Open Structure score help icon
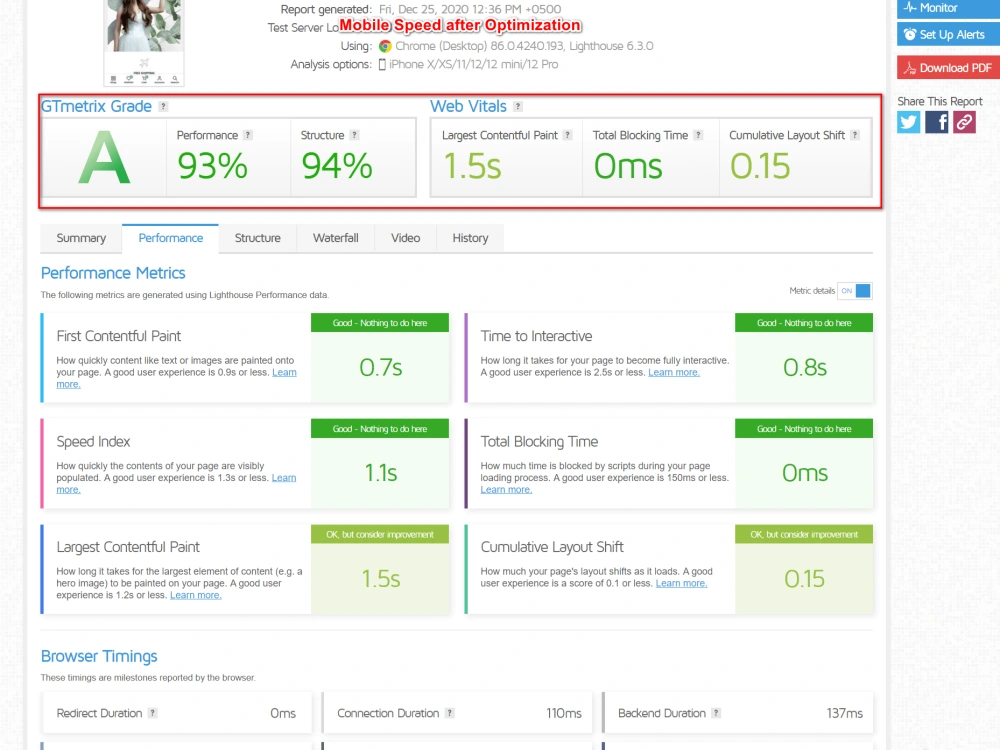 [355, 135]
